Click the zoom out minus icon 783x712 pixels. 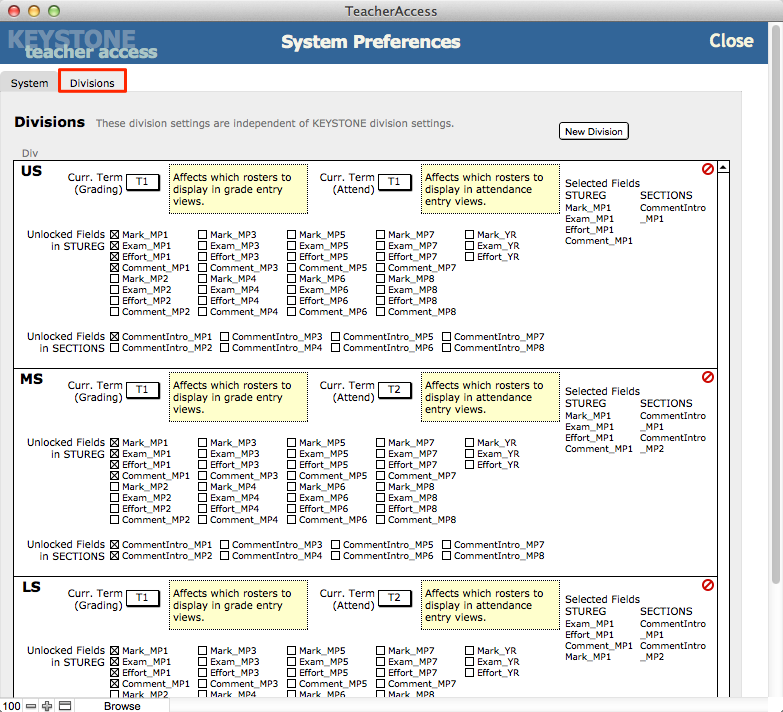(x=31, y=706)
